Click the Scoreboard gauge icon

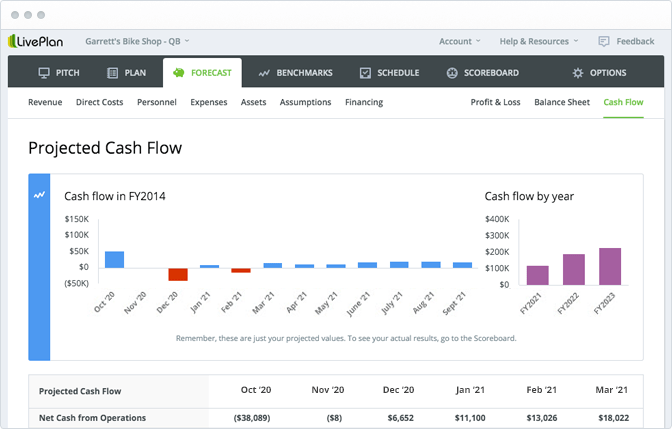click(x=452, y=73)
